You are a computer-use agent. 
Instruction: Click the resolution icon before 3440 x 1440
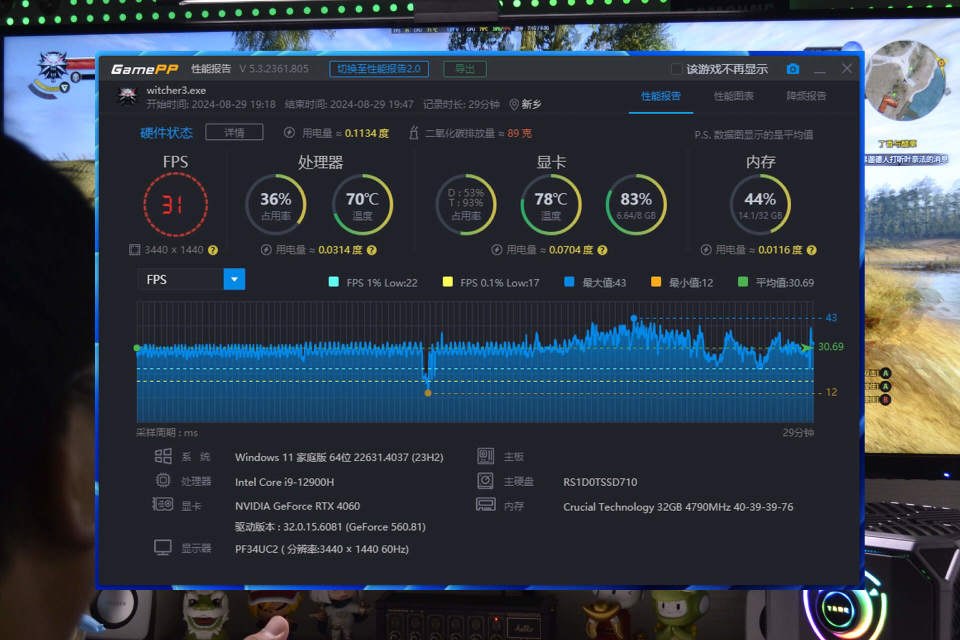(x=135, y=250)
